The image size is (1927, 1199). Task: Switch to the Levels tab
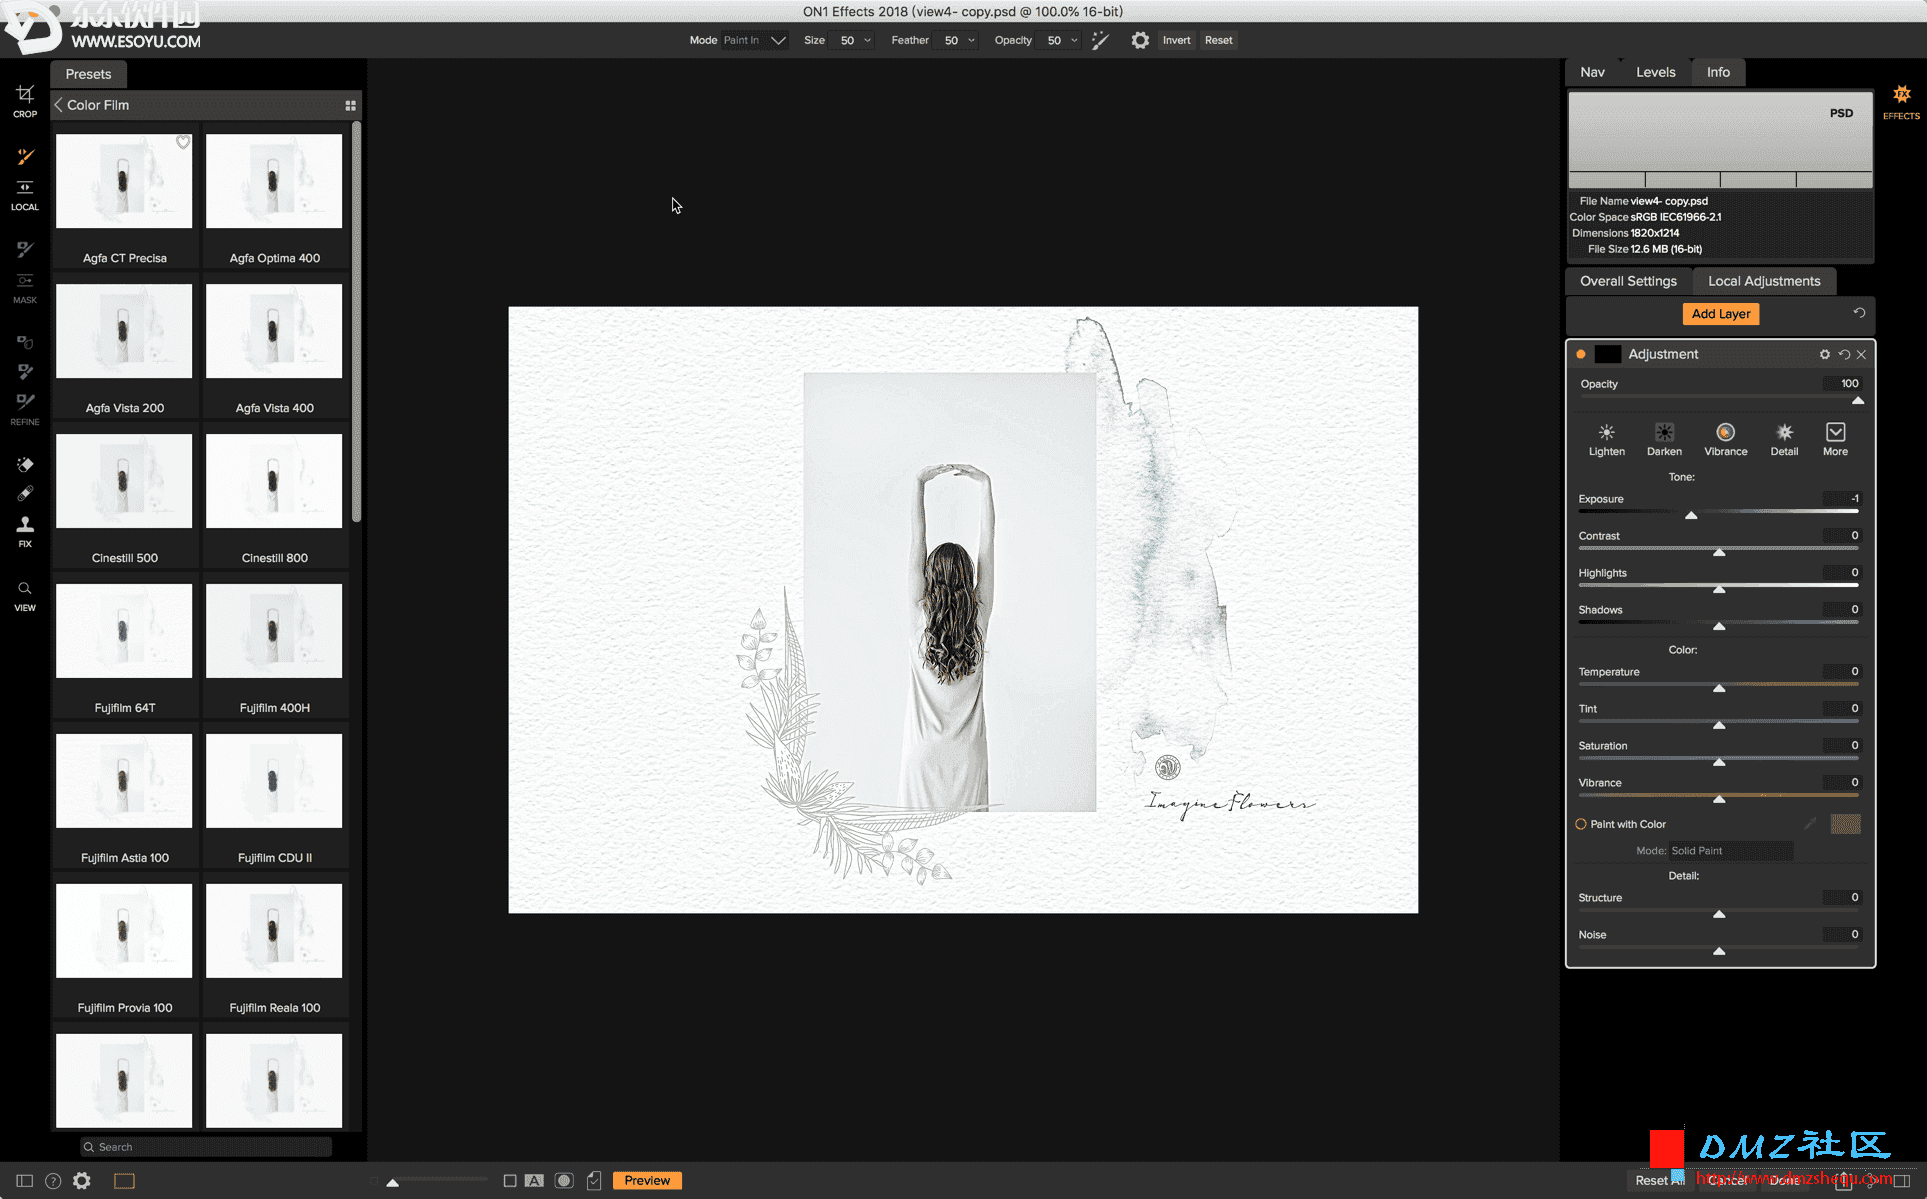click(1655, 72)
